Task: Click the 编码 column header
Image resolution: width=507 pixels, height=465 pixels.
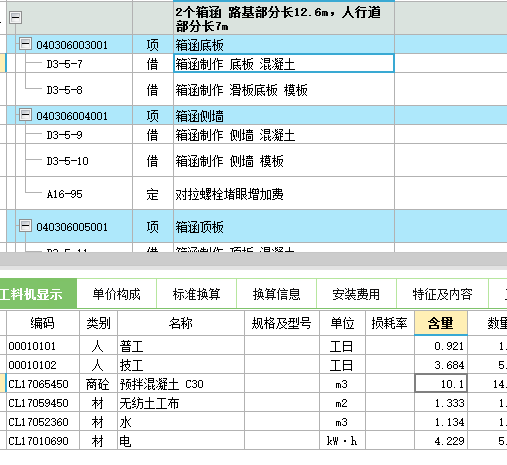Action: tap(43, 323)
